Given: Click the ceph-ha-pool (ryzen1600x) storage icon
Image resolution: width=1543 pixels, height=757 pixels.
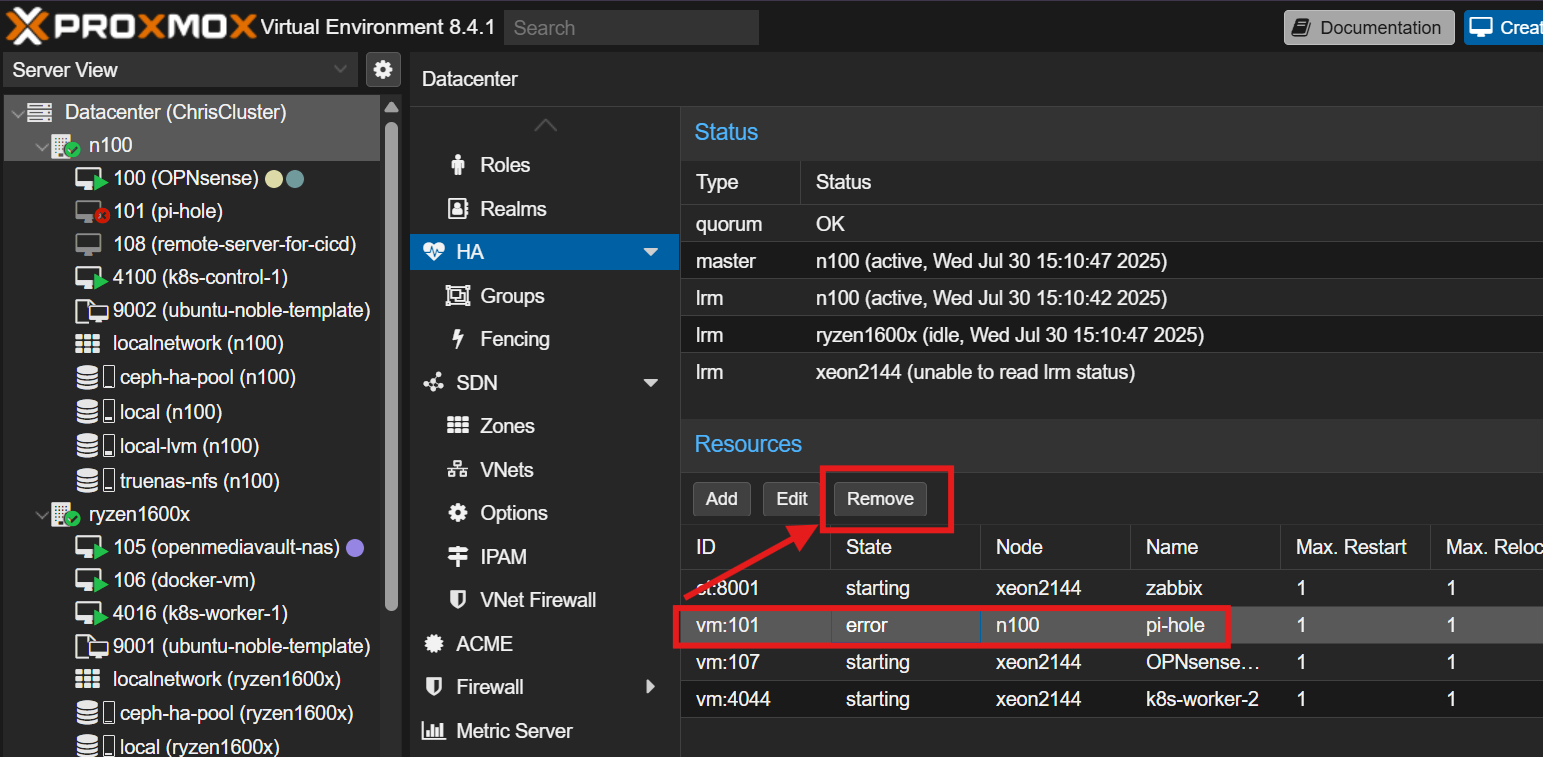Looking at the screenshot, I should (x=95, y=714).
